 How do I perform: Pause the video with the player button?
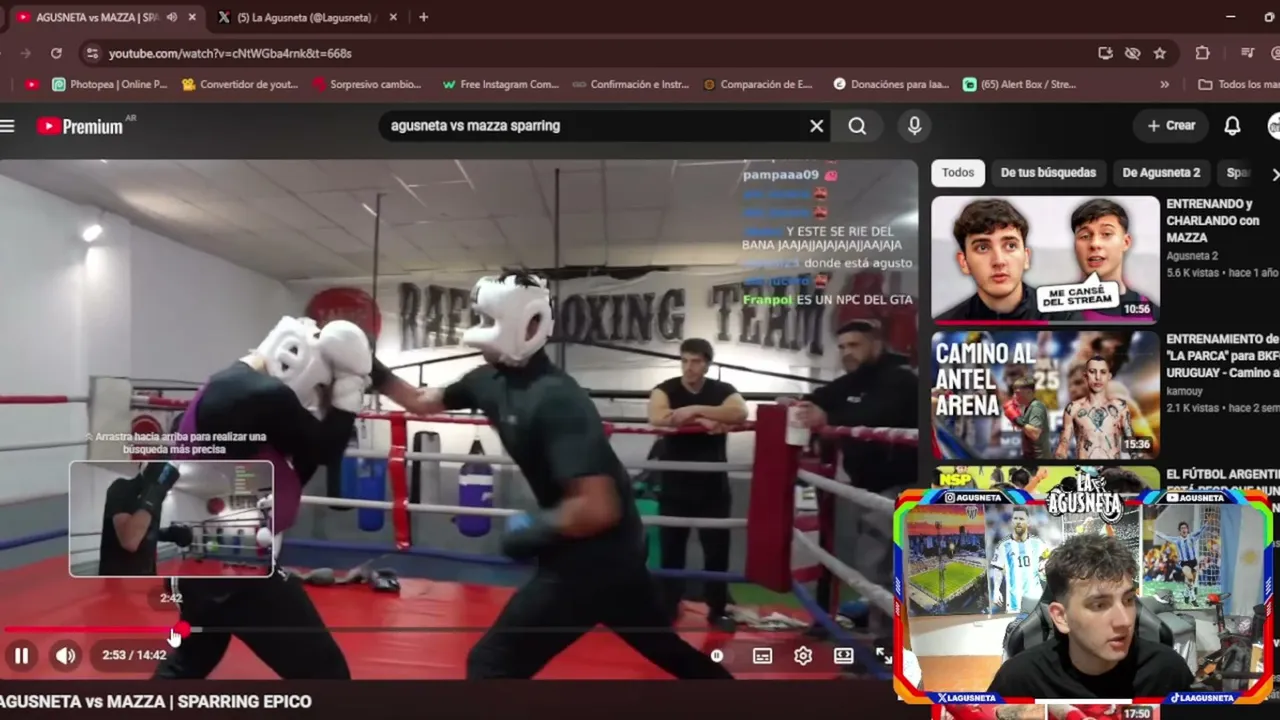pos(21,656)
